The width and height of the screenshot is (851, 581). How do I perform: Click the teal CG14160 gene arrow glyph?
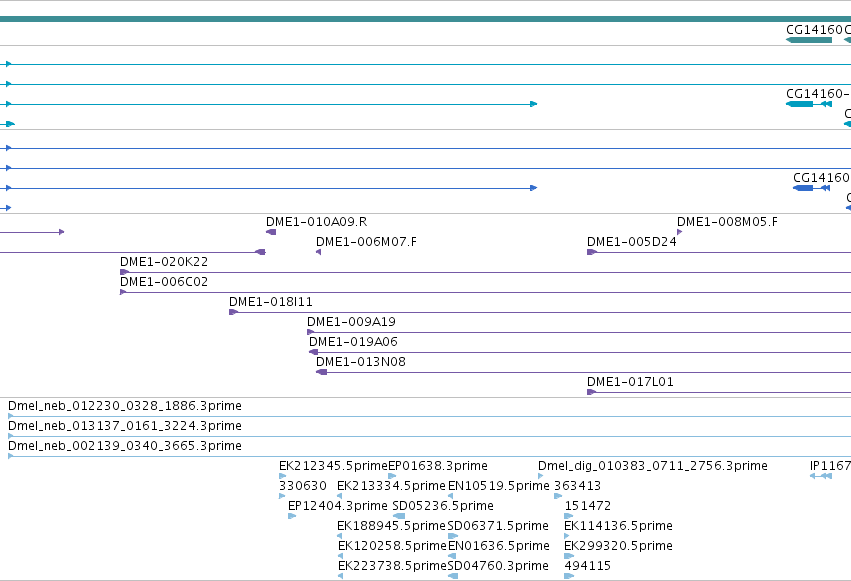coord(809,40)
